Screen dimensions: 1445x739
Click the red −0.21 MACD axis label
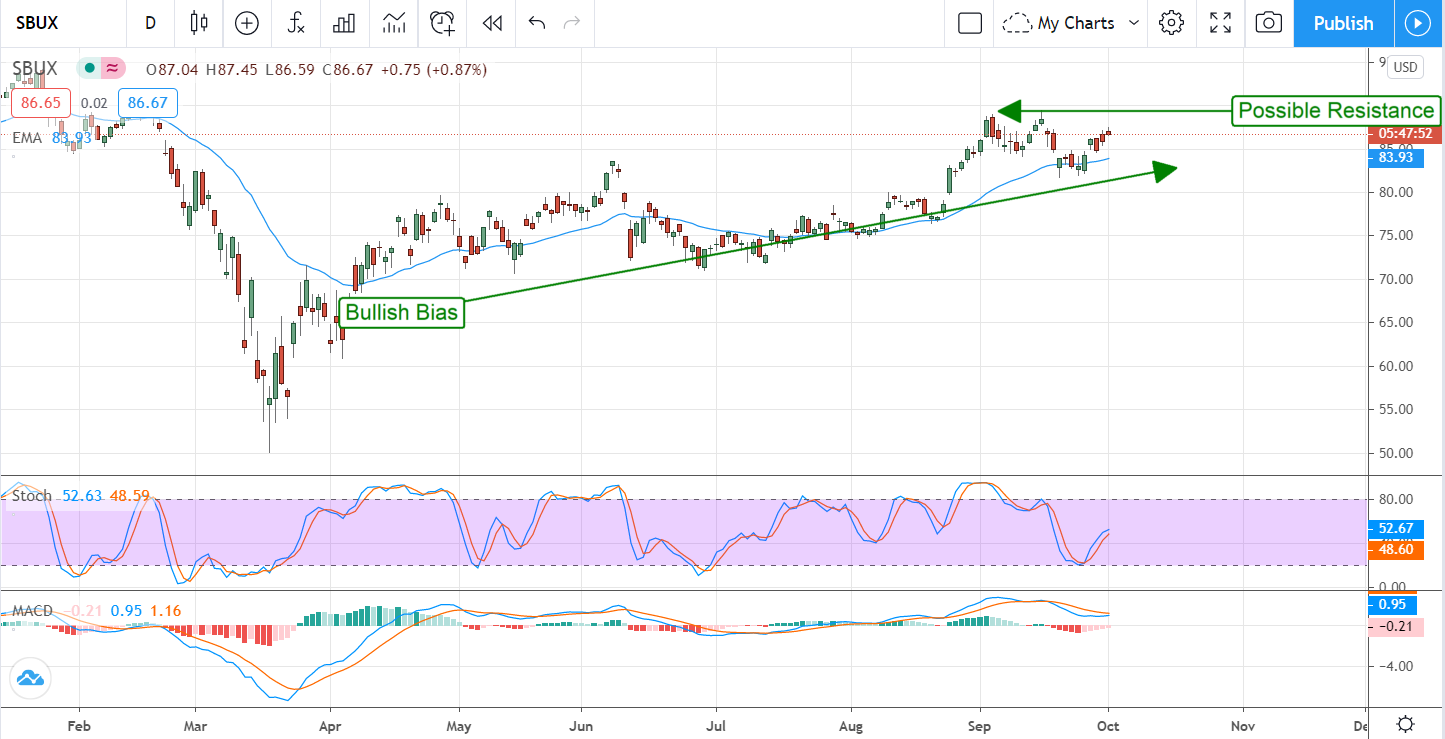tap(1396, 626)
